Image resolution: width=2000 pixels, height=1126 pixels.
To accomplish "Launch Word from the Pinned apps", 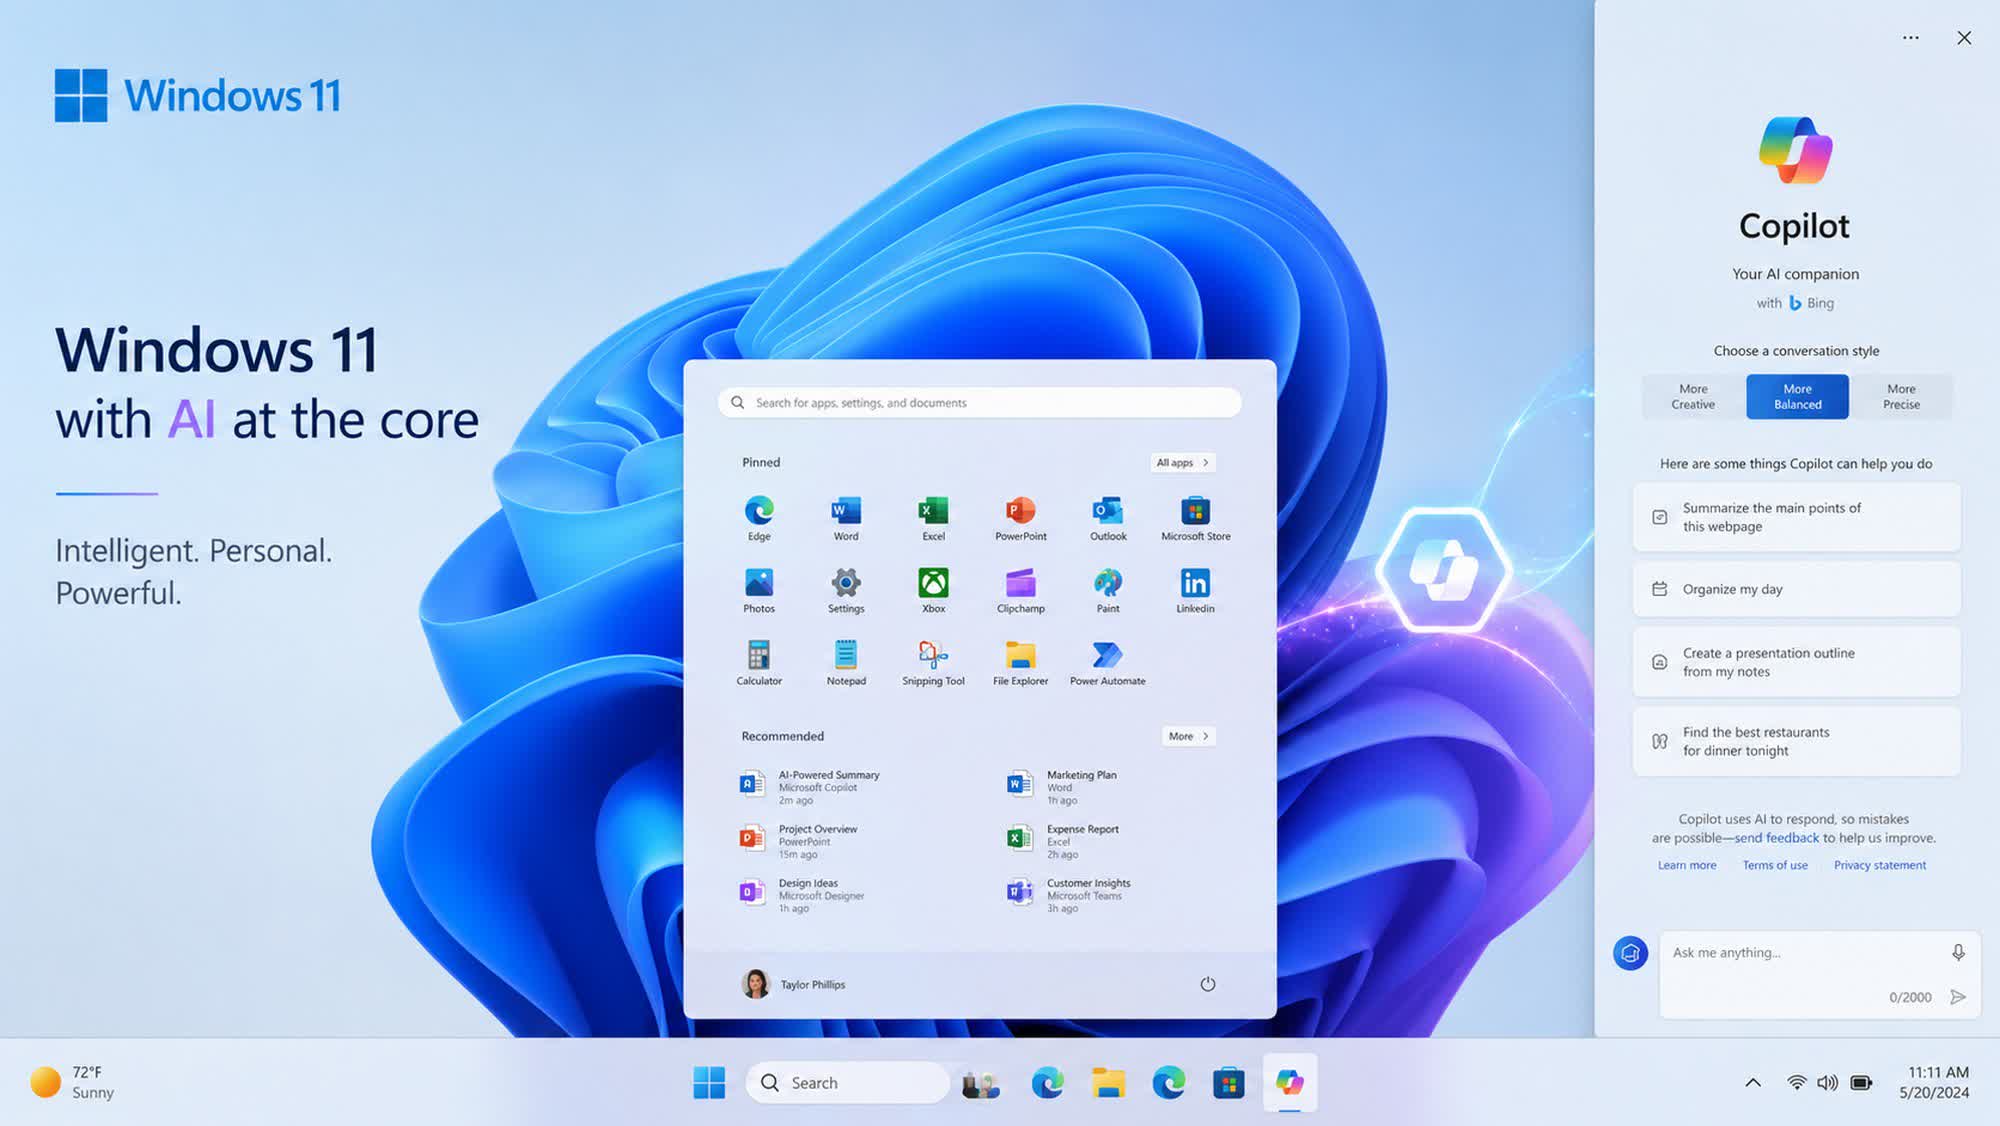I will point(846,518).
